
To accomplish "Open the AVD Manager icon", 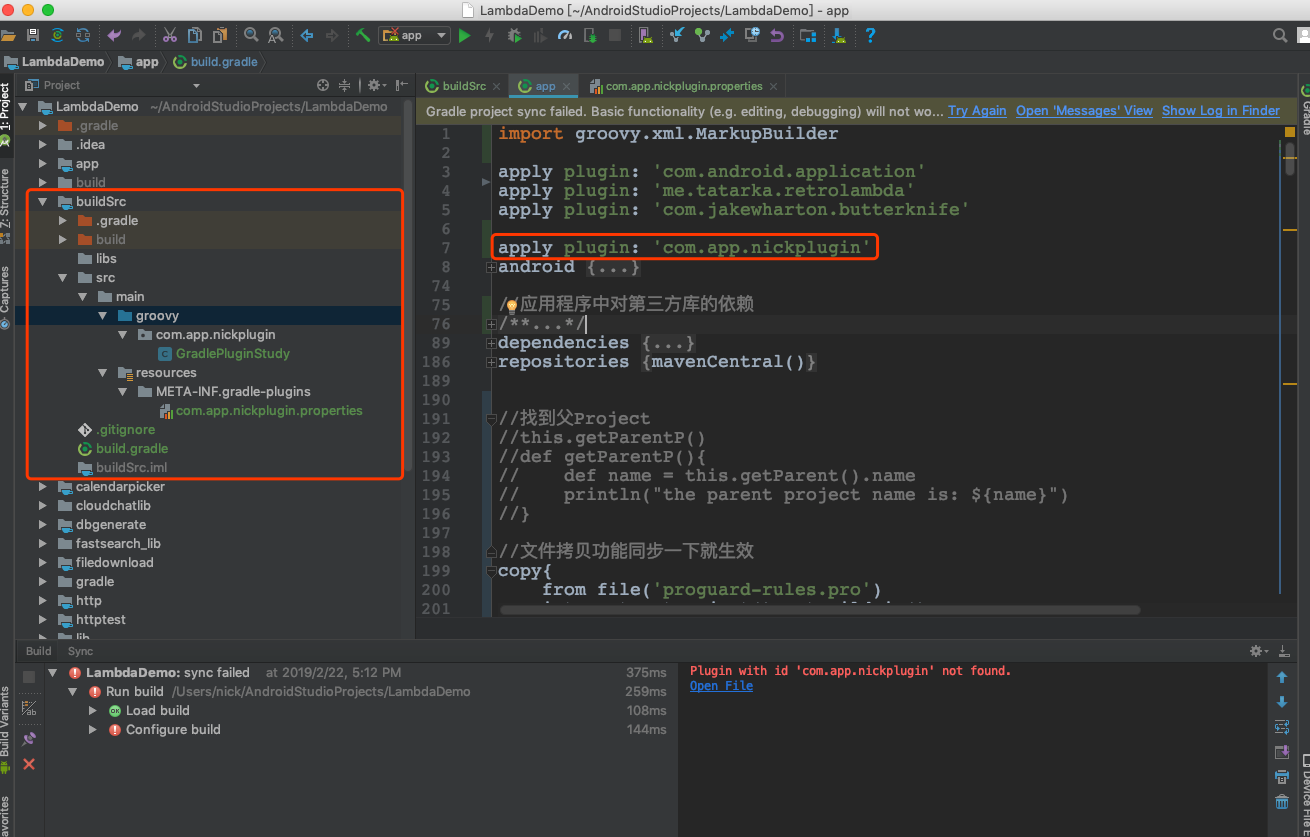I will point(645,35).
